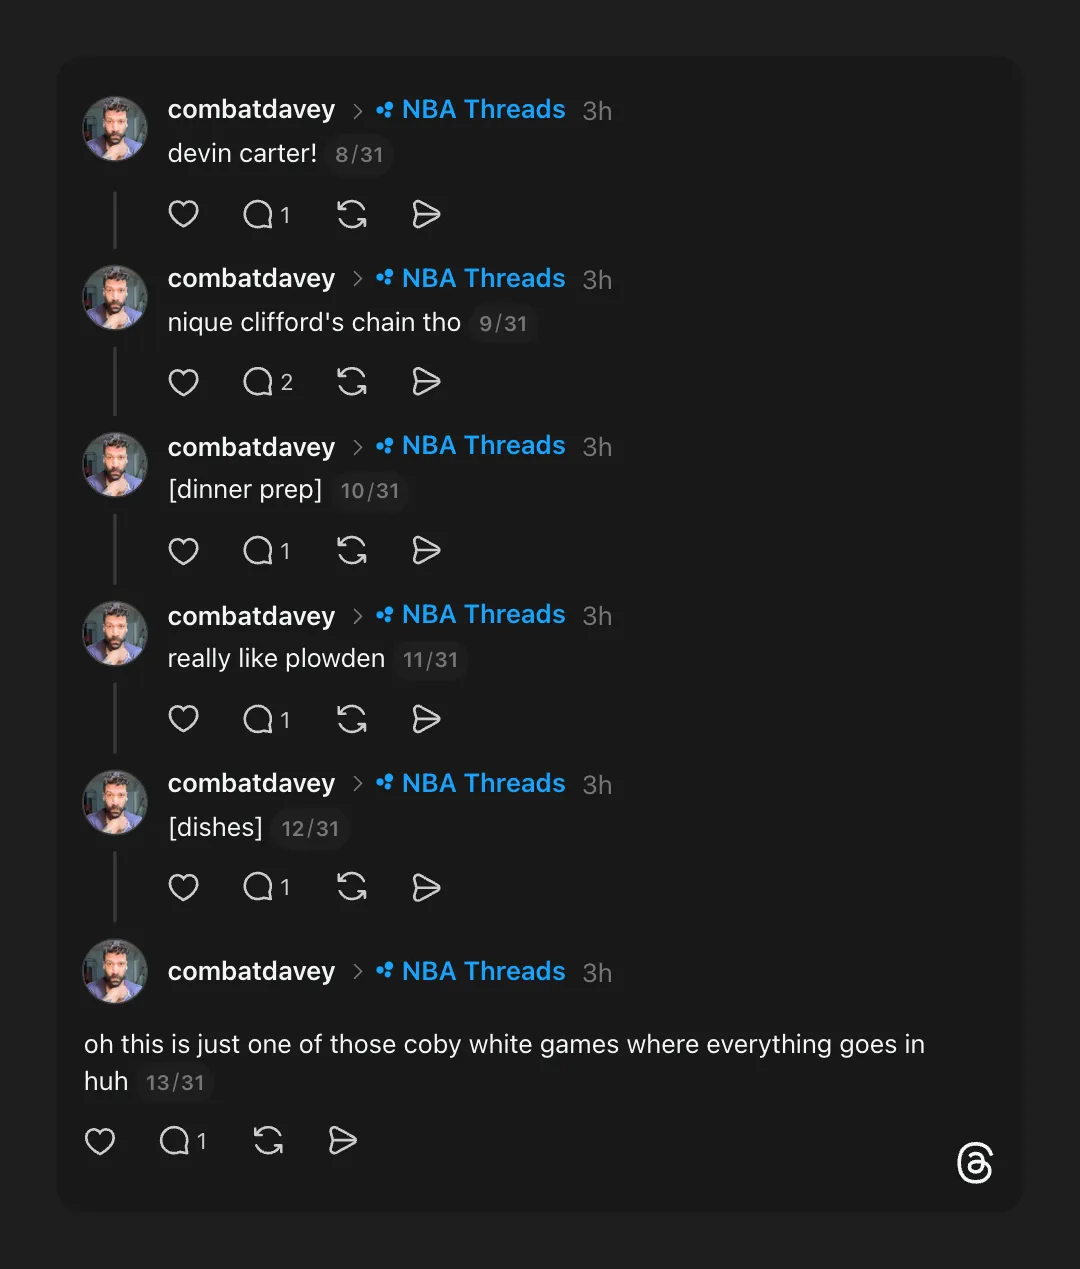Image resolution: width=1080 pixels, height=1269 pixels.
Task: View the 2 replies on clifford post
Action: [x=268, y=382]
